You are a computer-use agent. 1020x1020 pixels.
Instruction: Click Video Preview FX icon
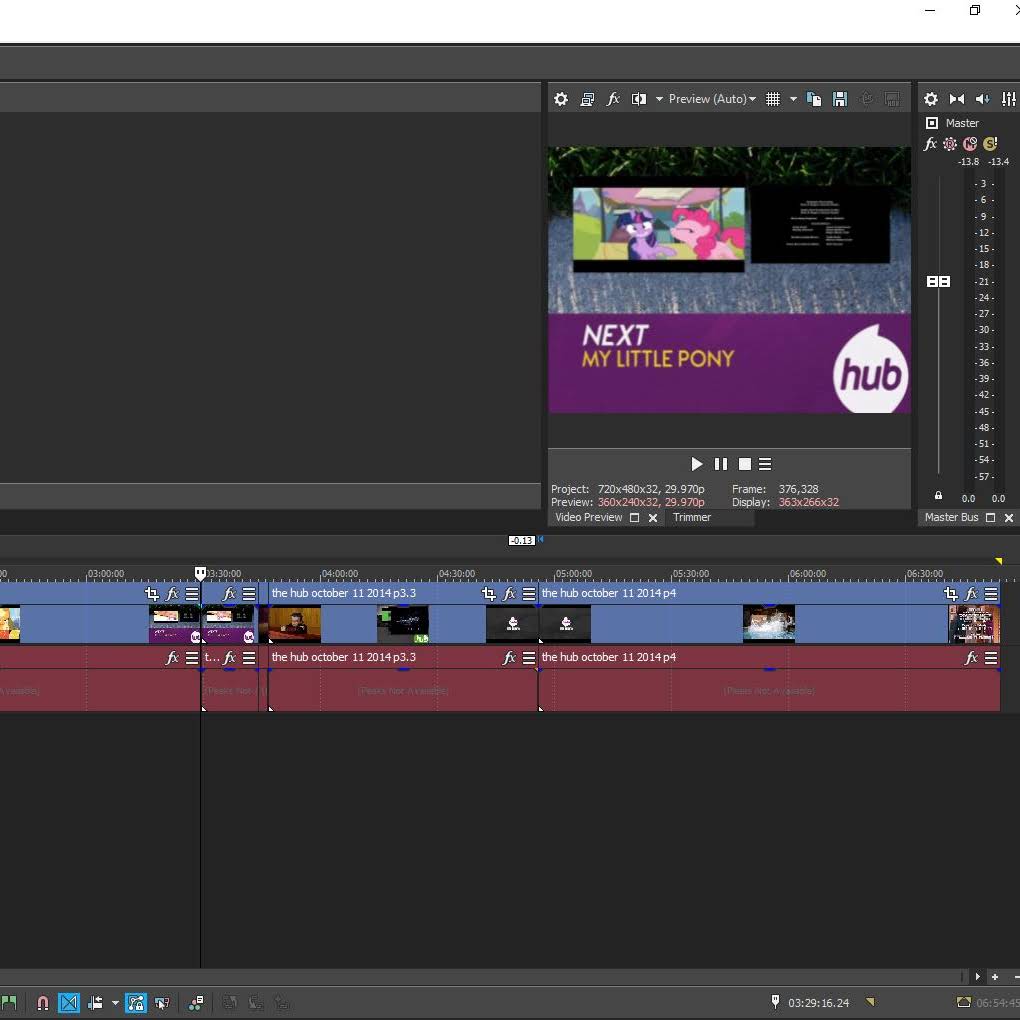point(613,99)
